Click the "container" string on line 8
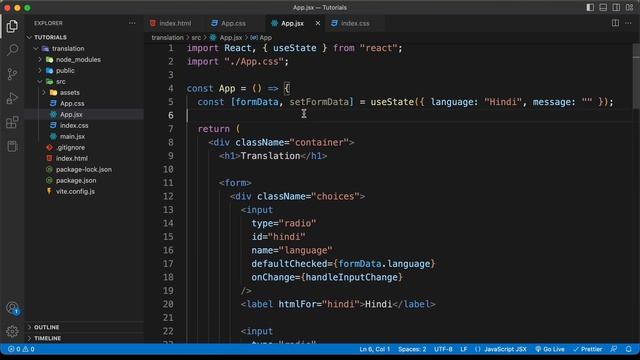The image size is (640, 360). (x=319, y=142)
